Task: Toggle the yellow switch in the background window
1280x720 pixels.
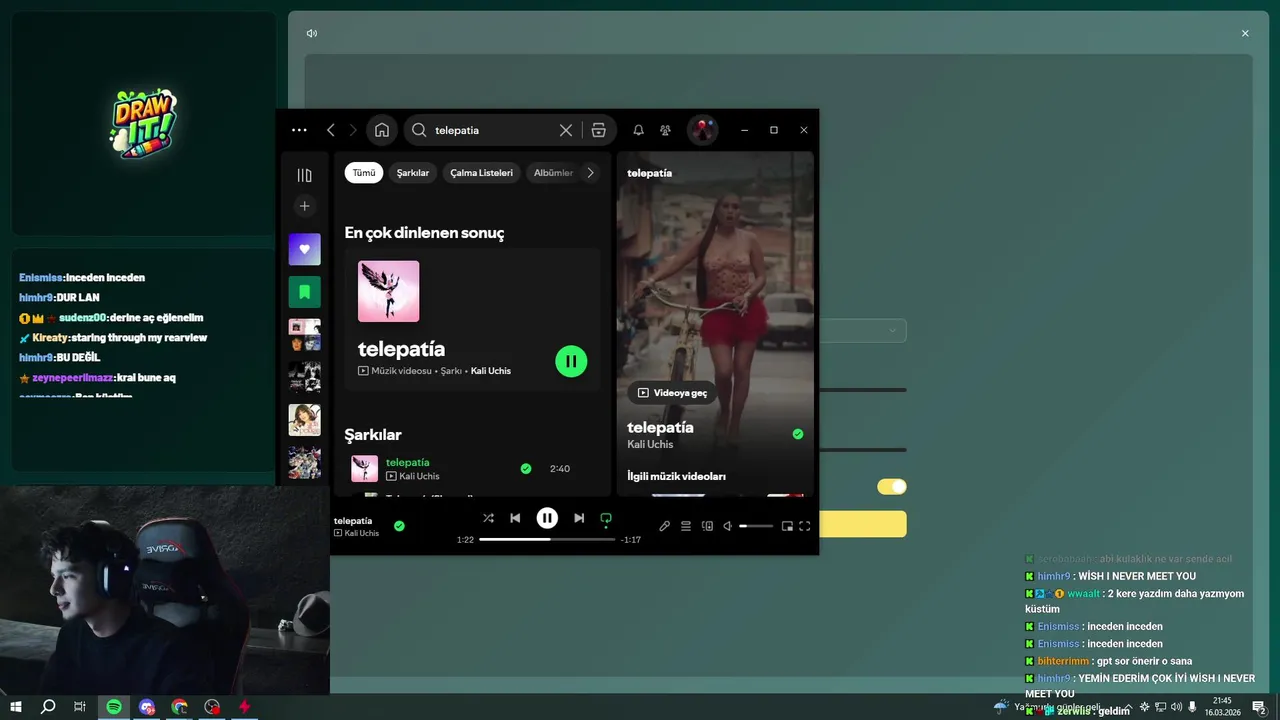Action: pos(892,487)
